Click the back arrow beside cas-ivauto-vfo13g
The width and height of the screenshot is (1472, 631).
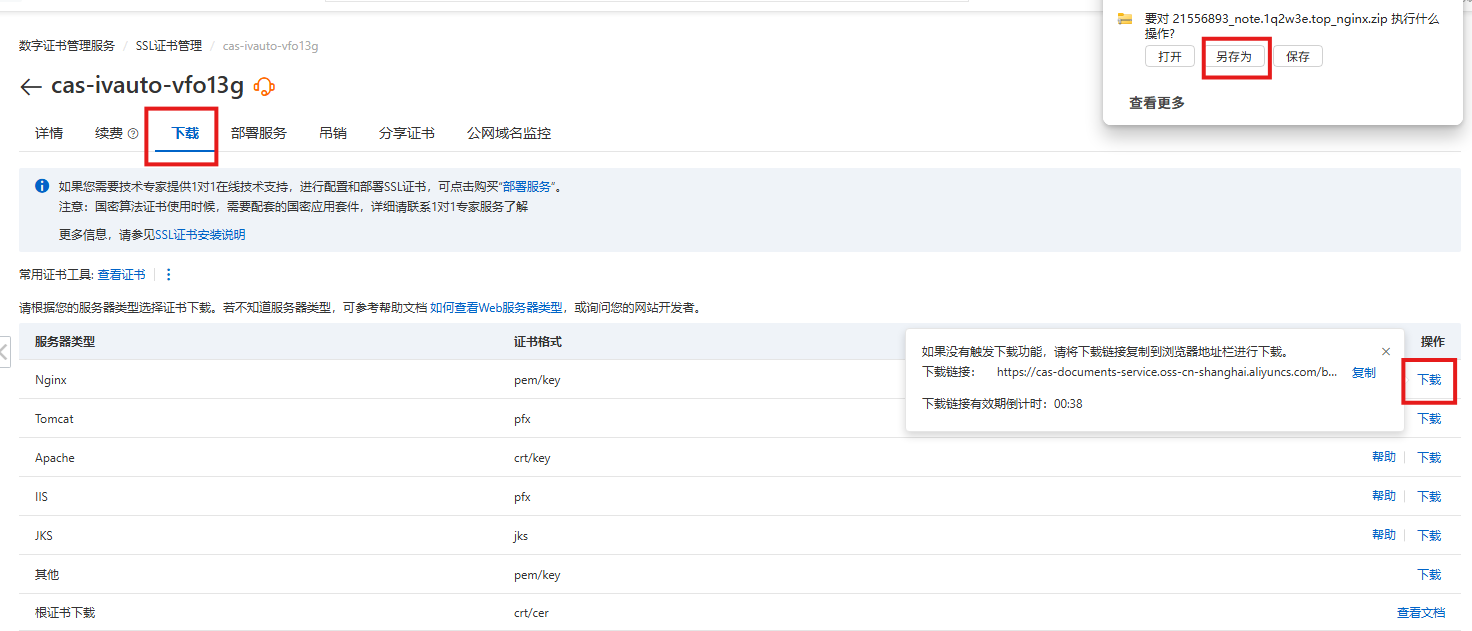(30, 87)
